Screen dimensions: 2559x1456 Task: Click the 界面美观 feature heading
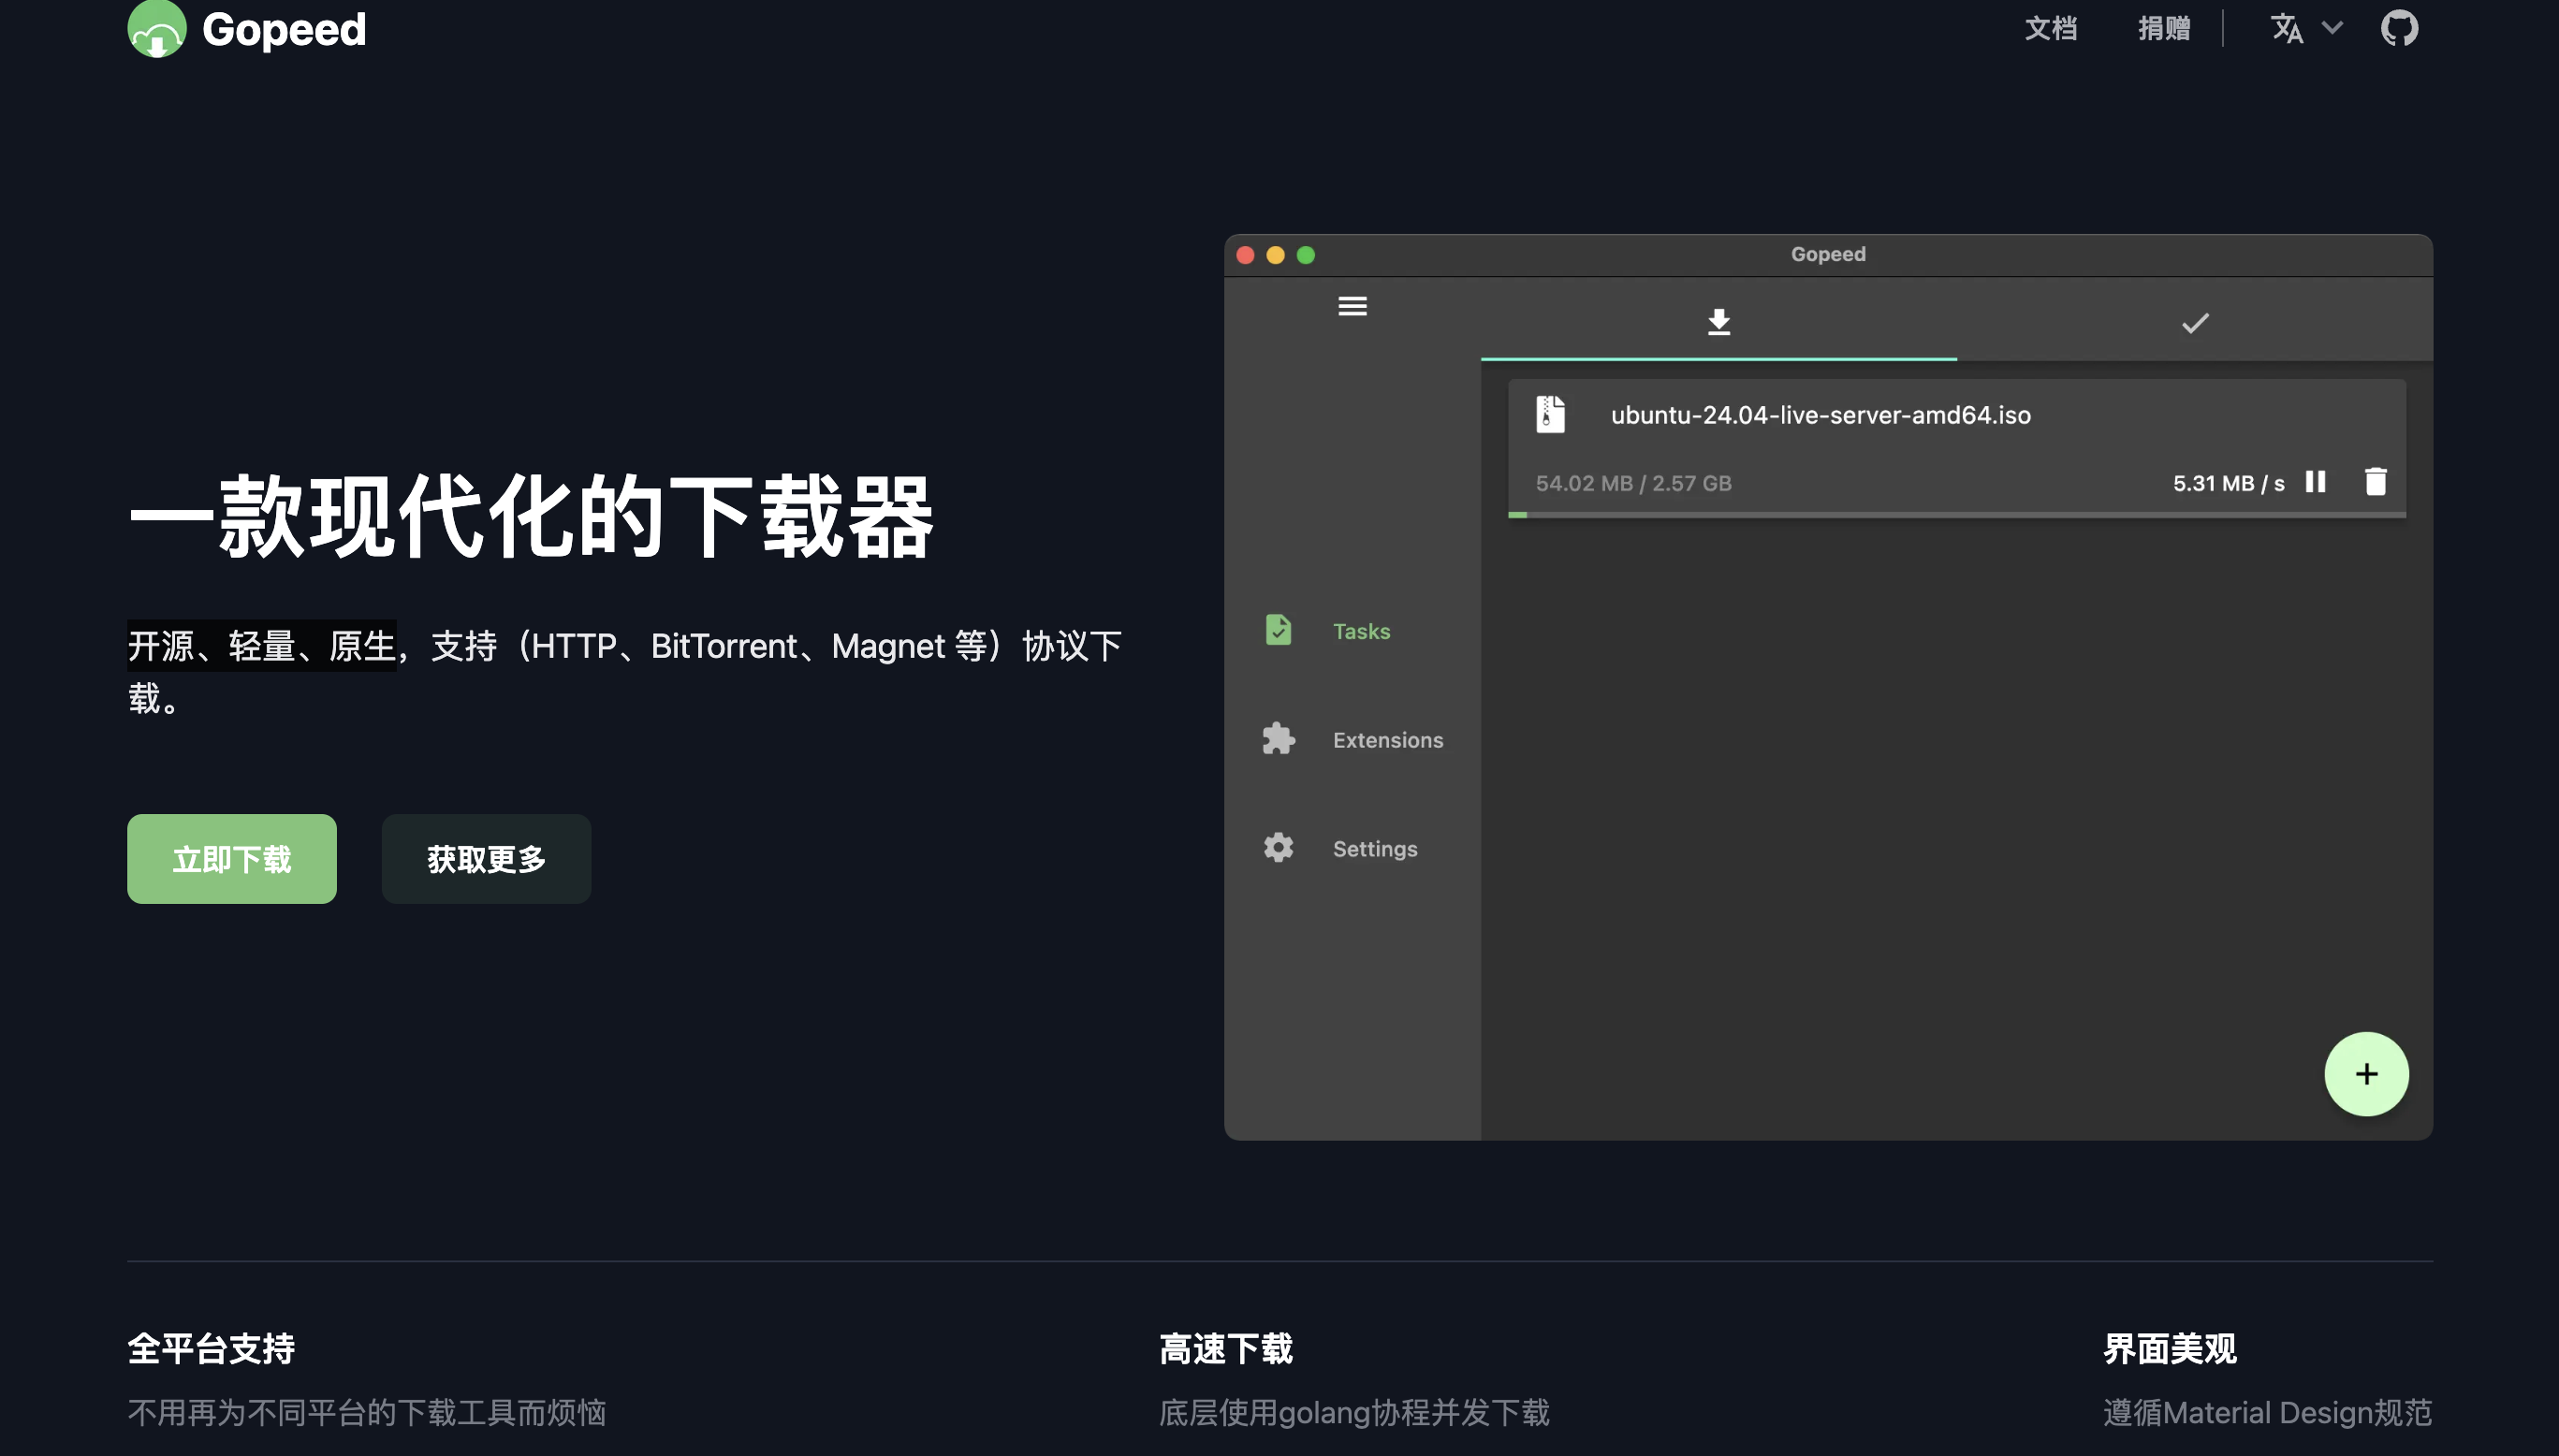click(x=2169, y=1348)
